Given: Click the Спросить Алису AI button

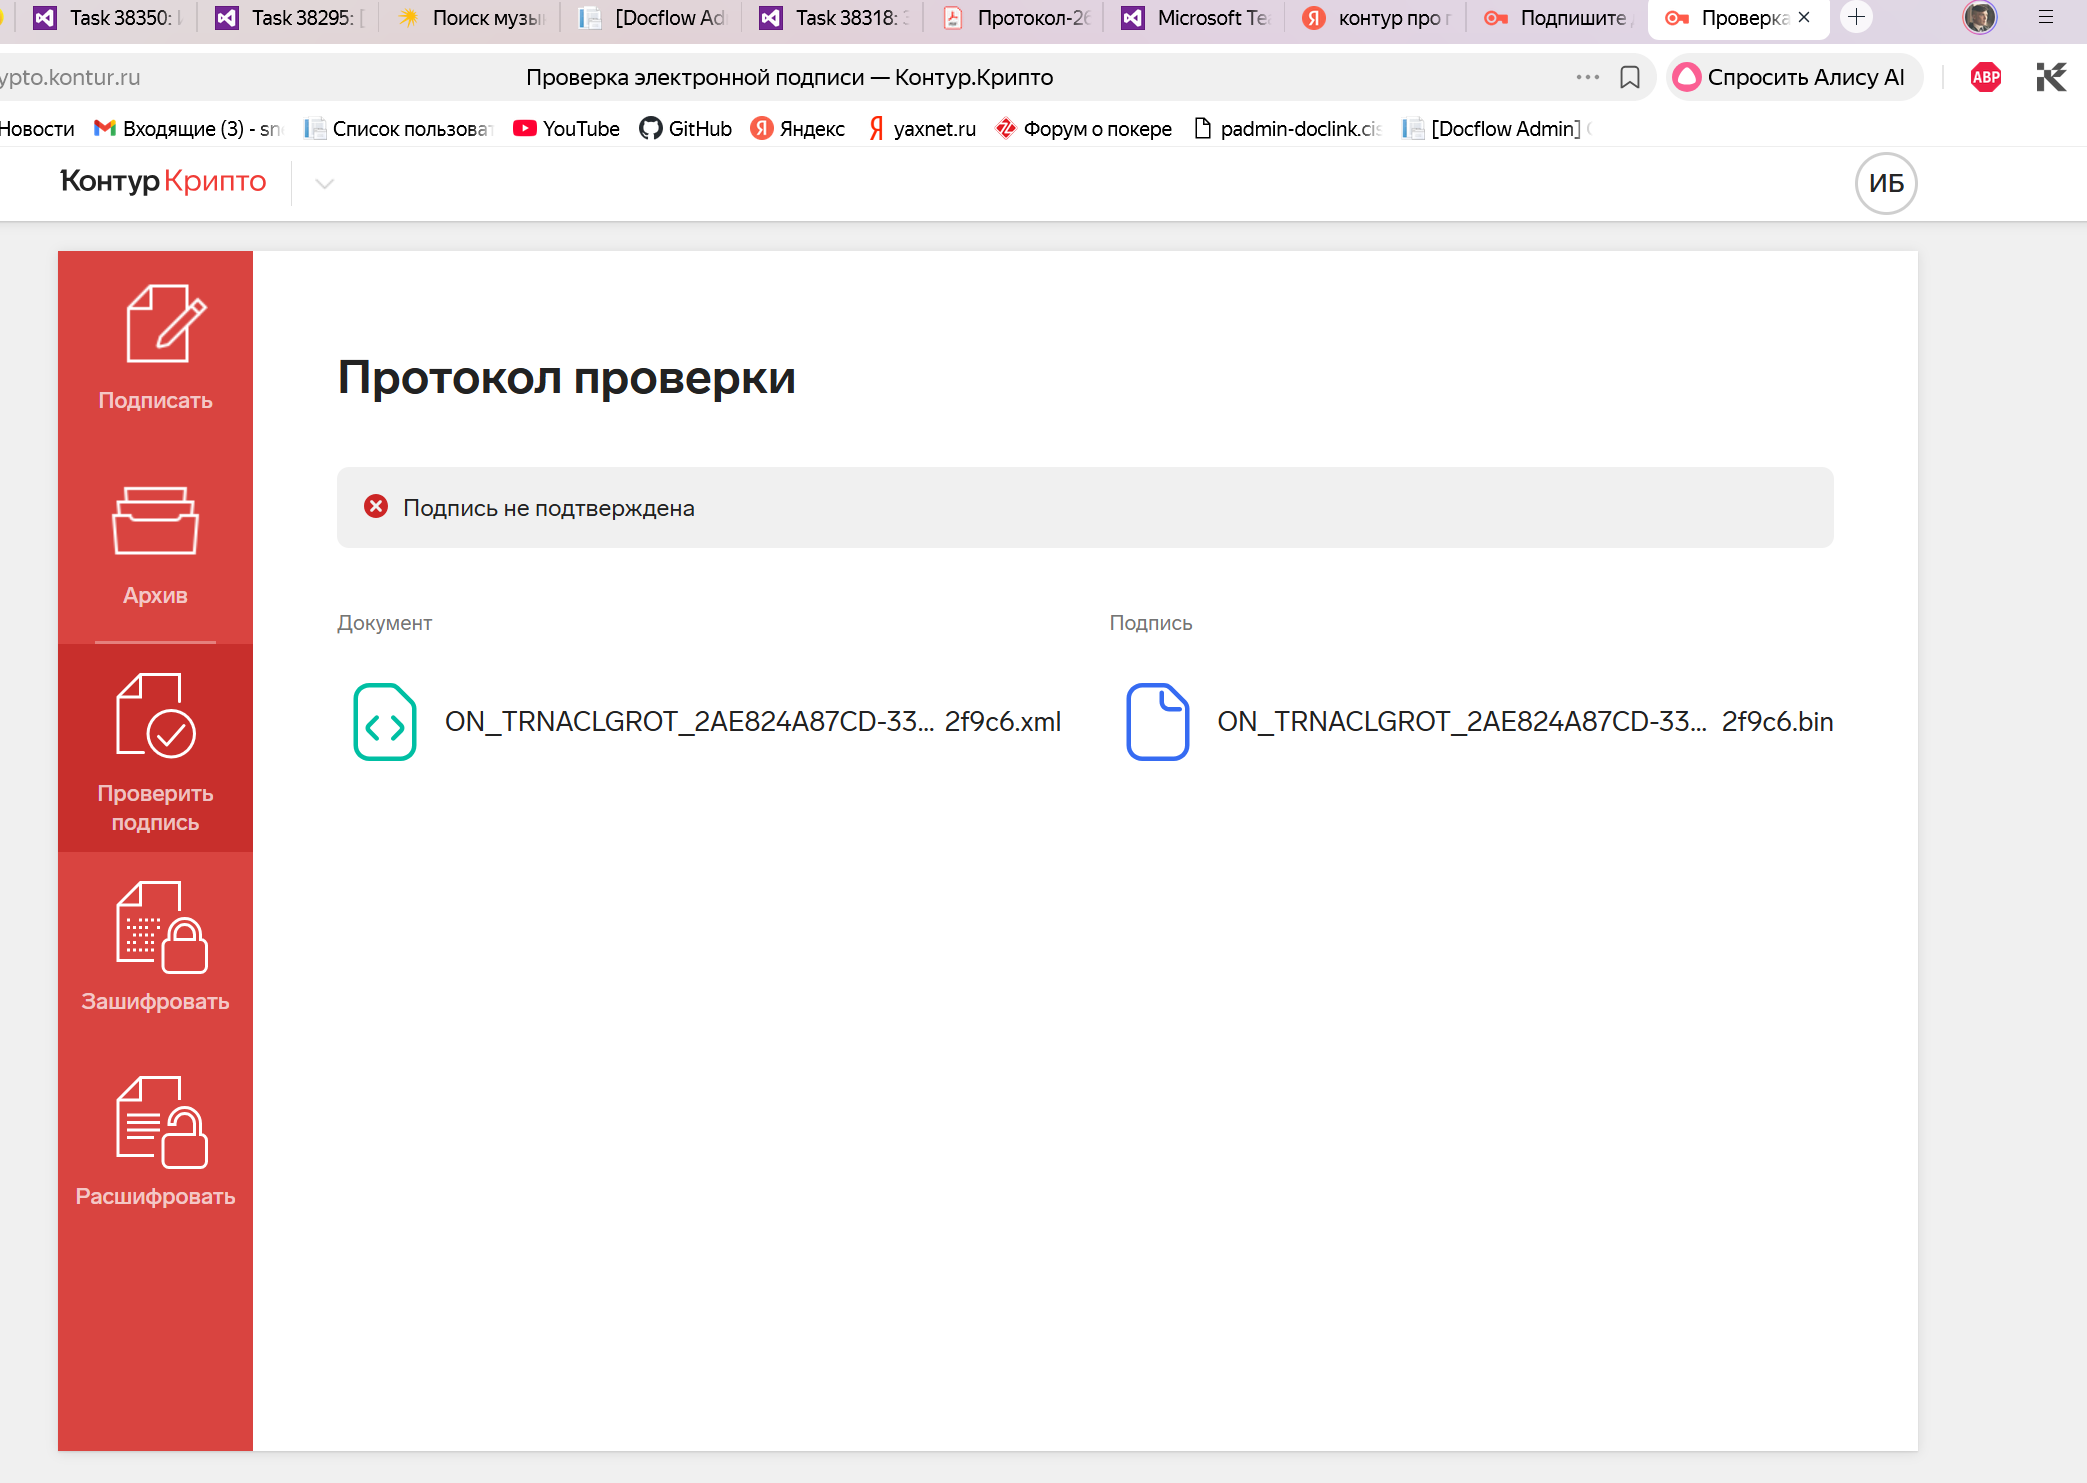Looking at the screenshot, I should tap(1791, 77).
